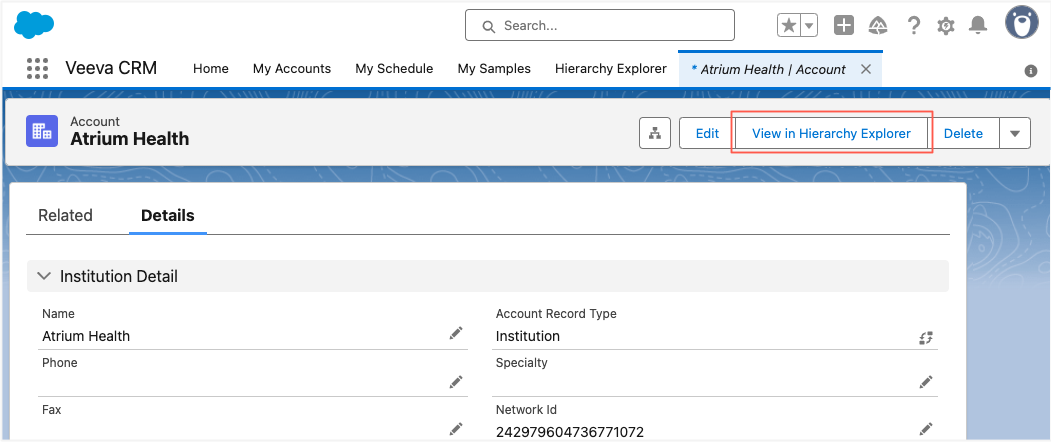Open the Help question mark icon

913,25
